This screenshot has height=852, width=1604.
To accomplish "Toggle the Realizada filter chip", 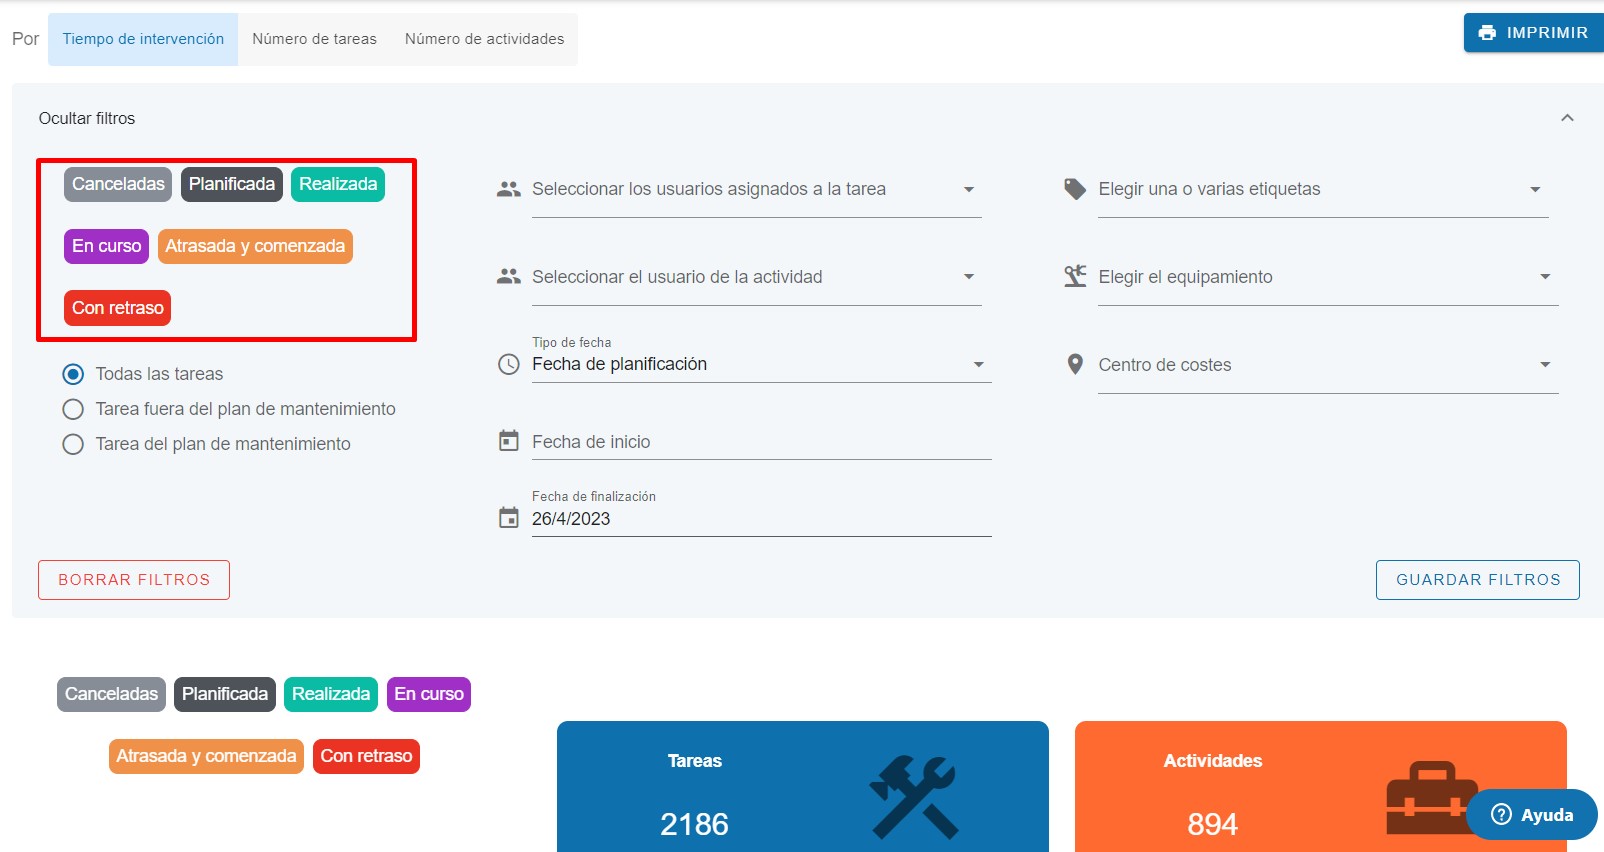I will [x=338, y=184].
